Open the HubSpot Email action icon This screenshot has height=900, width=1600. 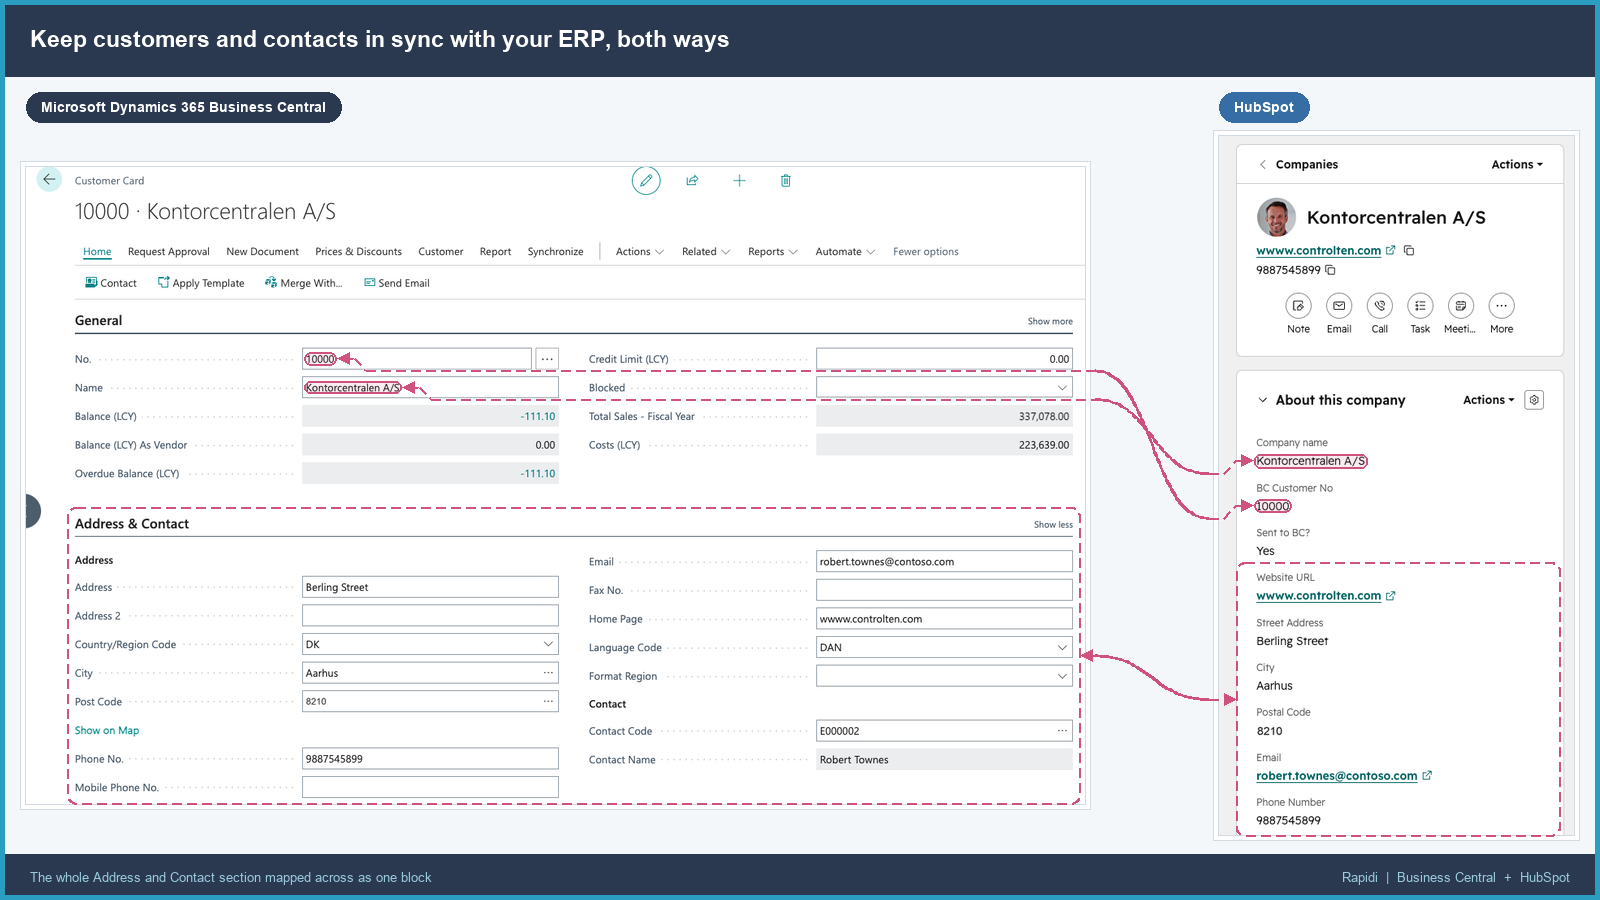click(1339, 306)
